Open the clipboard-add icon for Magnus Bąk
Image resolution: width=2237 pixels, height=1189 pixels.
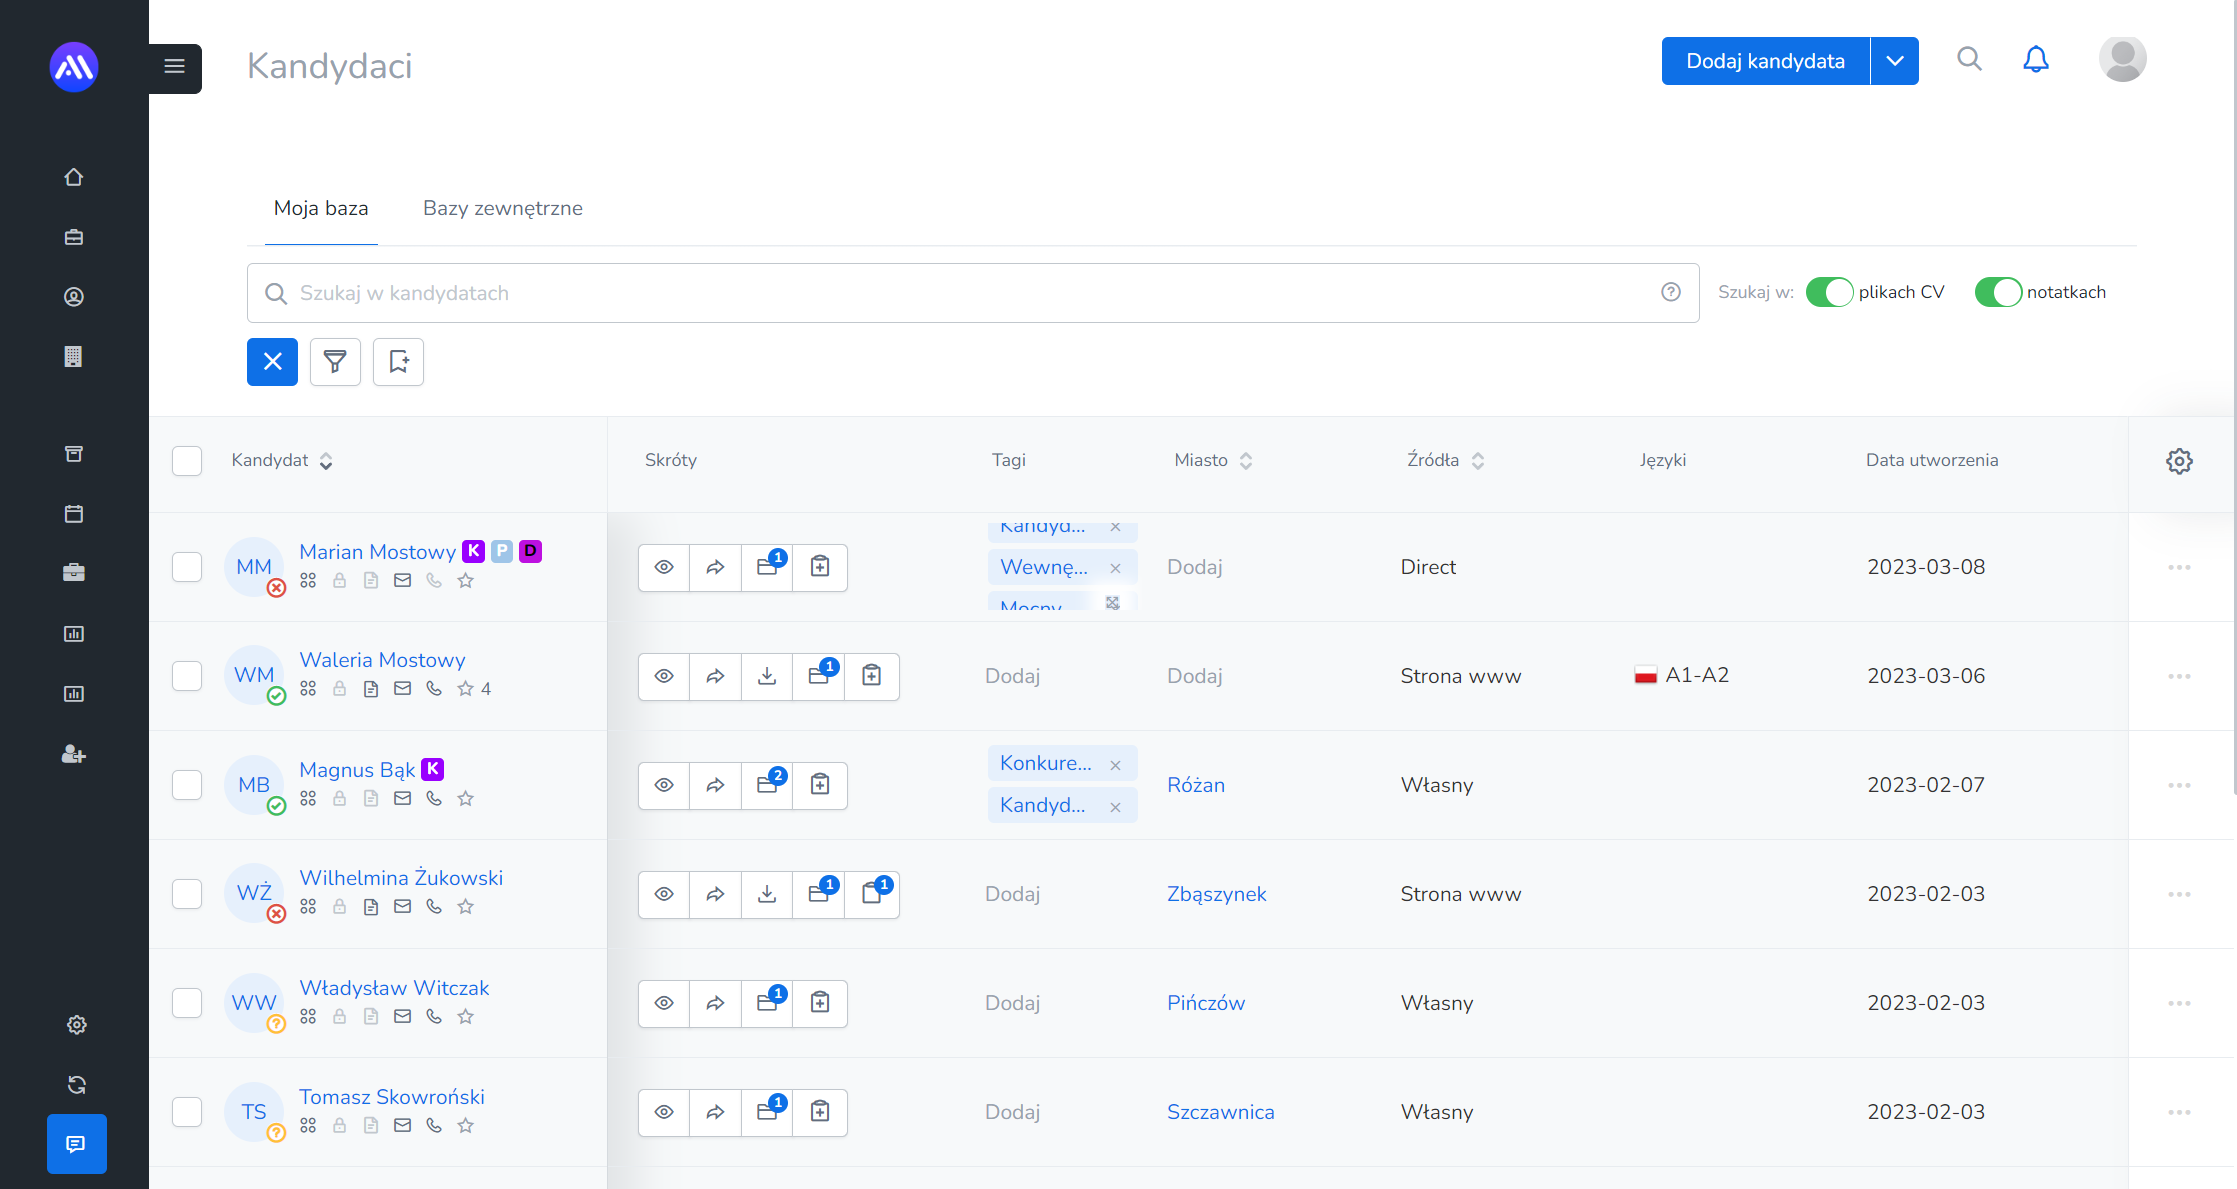tap(820, 785)
